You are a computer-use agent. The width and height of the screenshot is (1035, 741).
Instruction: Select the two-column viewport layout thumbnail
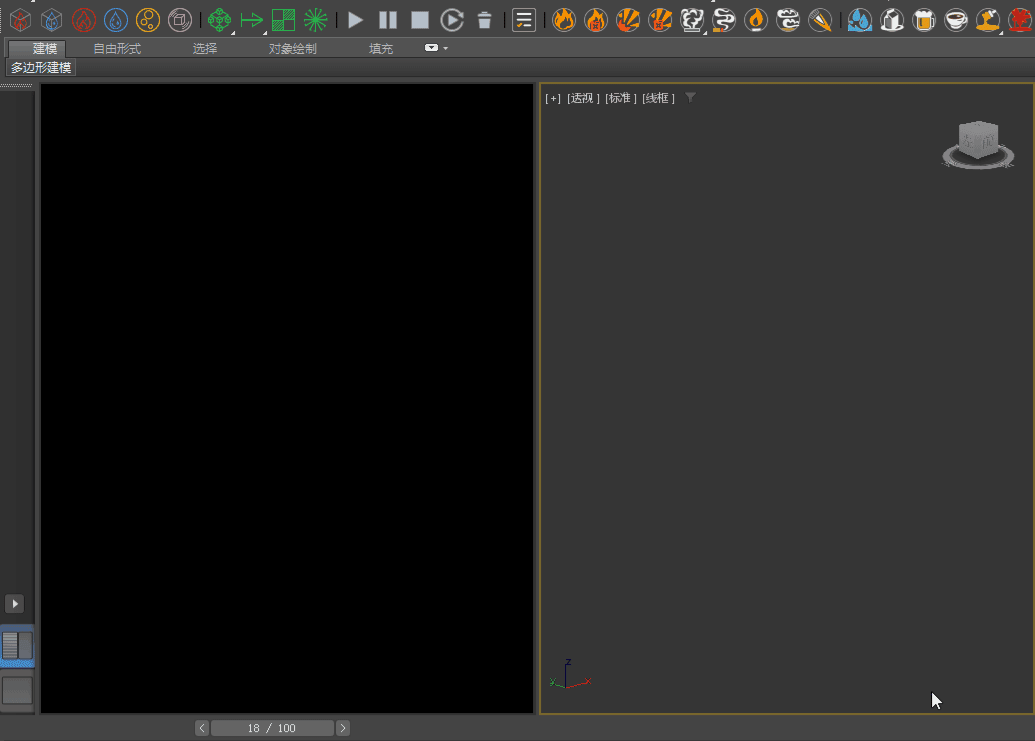tap(17, 645)
